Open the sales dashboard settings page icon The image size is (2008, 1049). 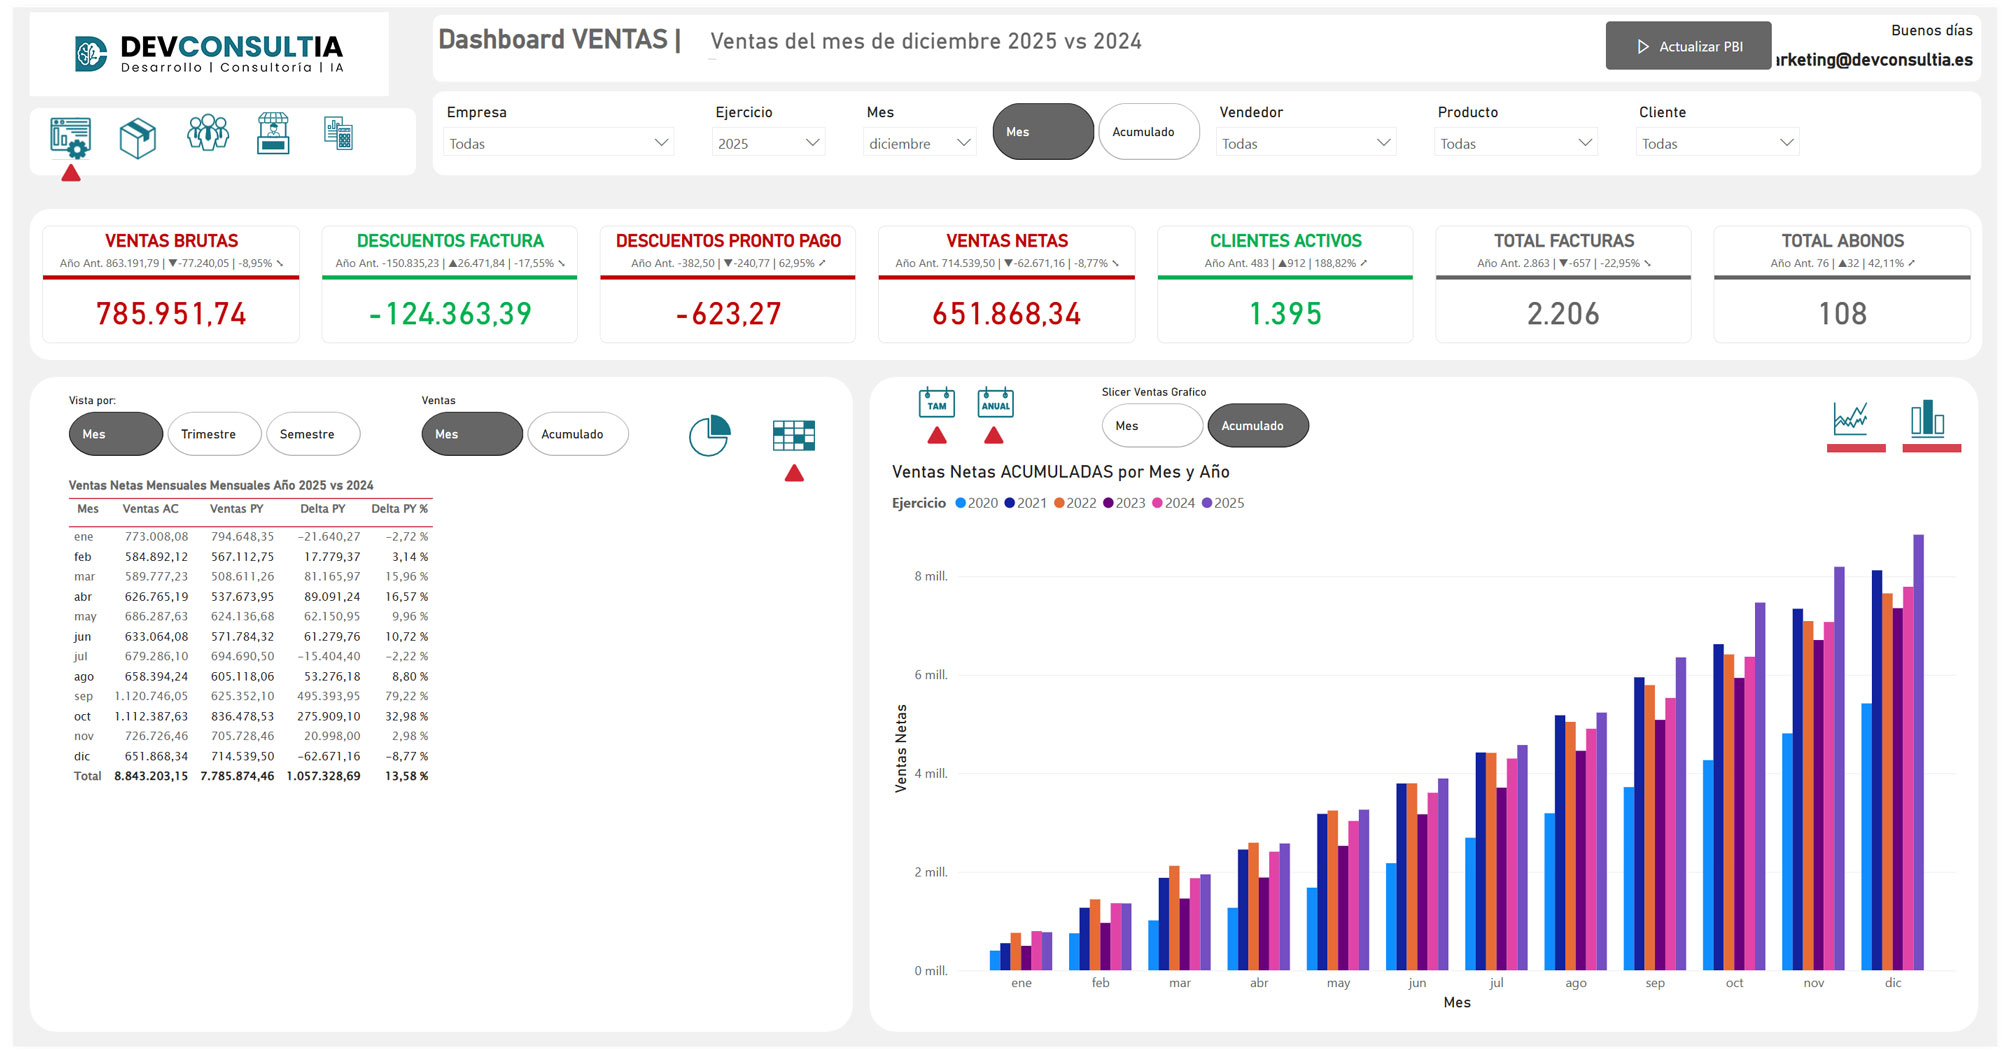pos(70,137)
